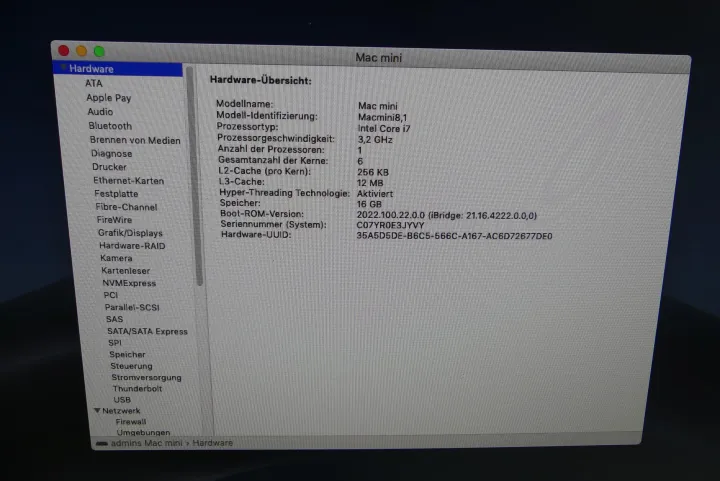This screenshot has width=720, height=481.
Task: Select the Netzwerk category
Action: (x=121, y=411)
